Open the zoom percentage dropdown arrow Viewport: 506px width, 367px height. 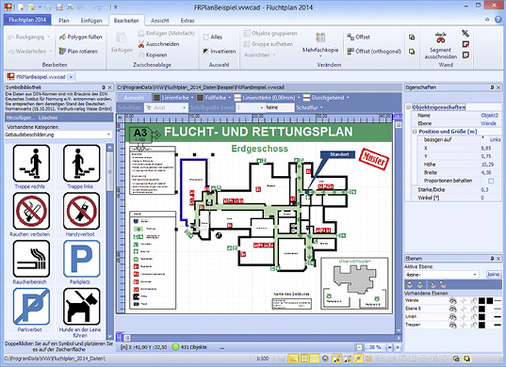pyautogui.click(x=389, y=347)
